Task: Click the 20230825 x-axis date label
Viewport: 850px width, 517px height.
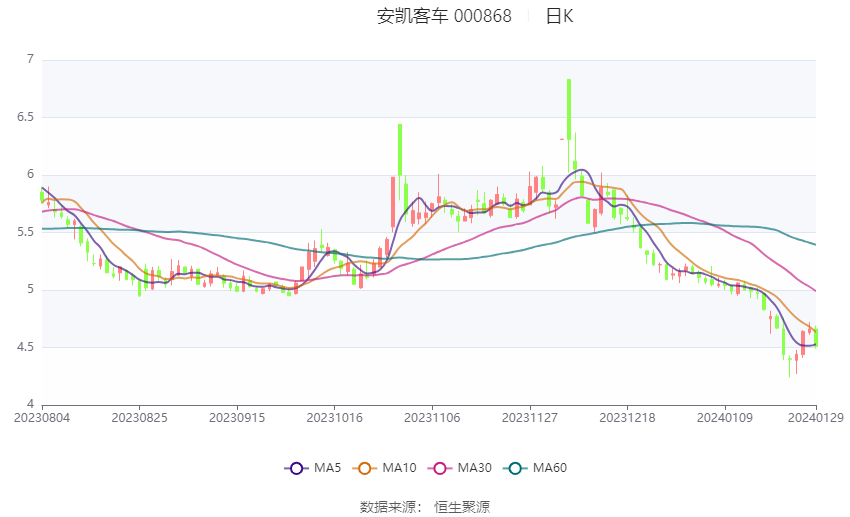Action: click(x=139, y=418)
